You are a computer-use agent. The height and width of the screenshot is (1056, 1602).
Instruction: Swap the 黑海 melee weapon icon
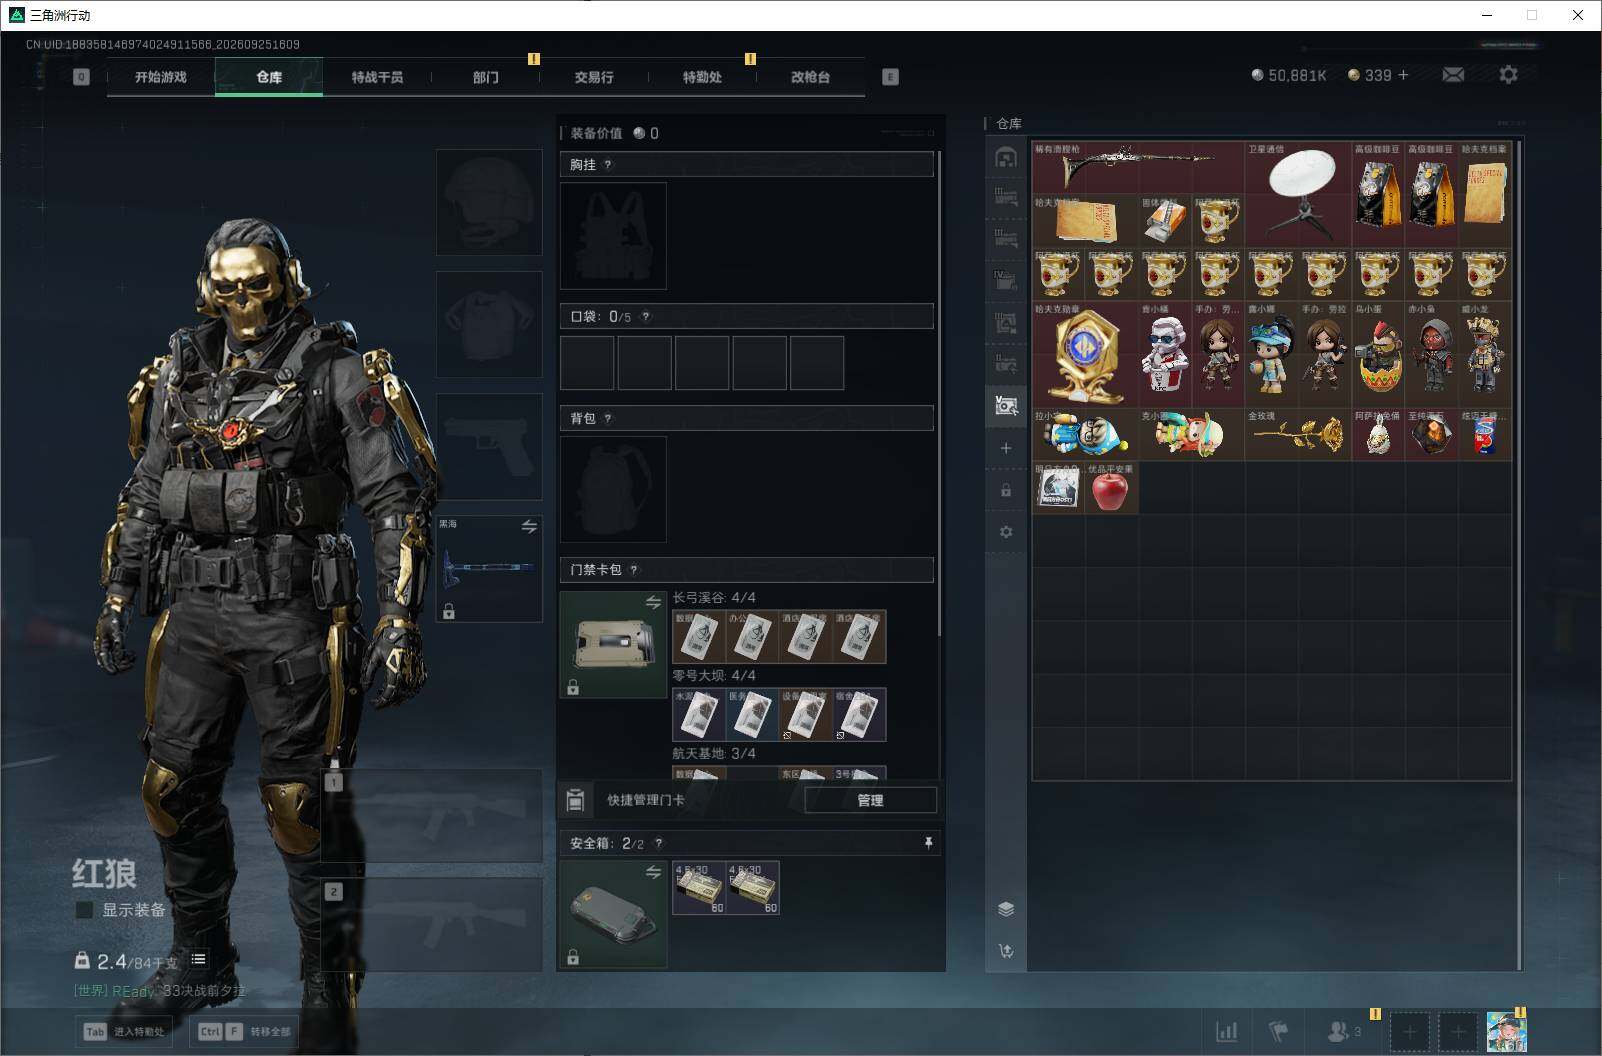click(x=529, y=527)
